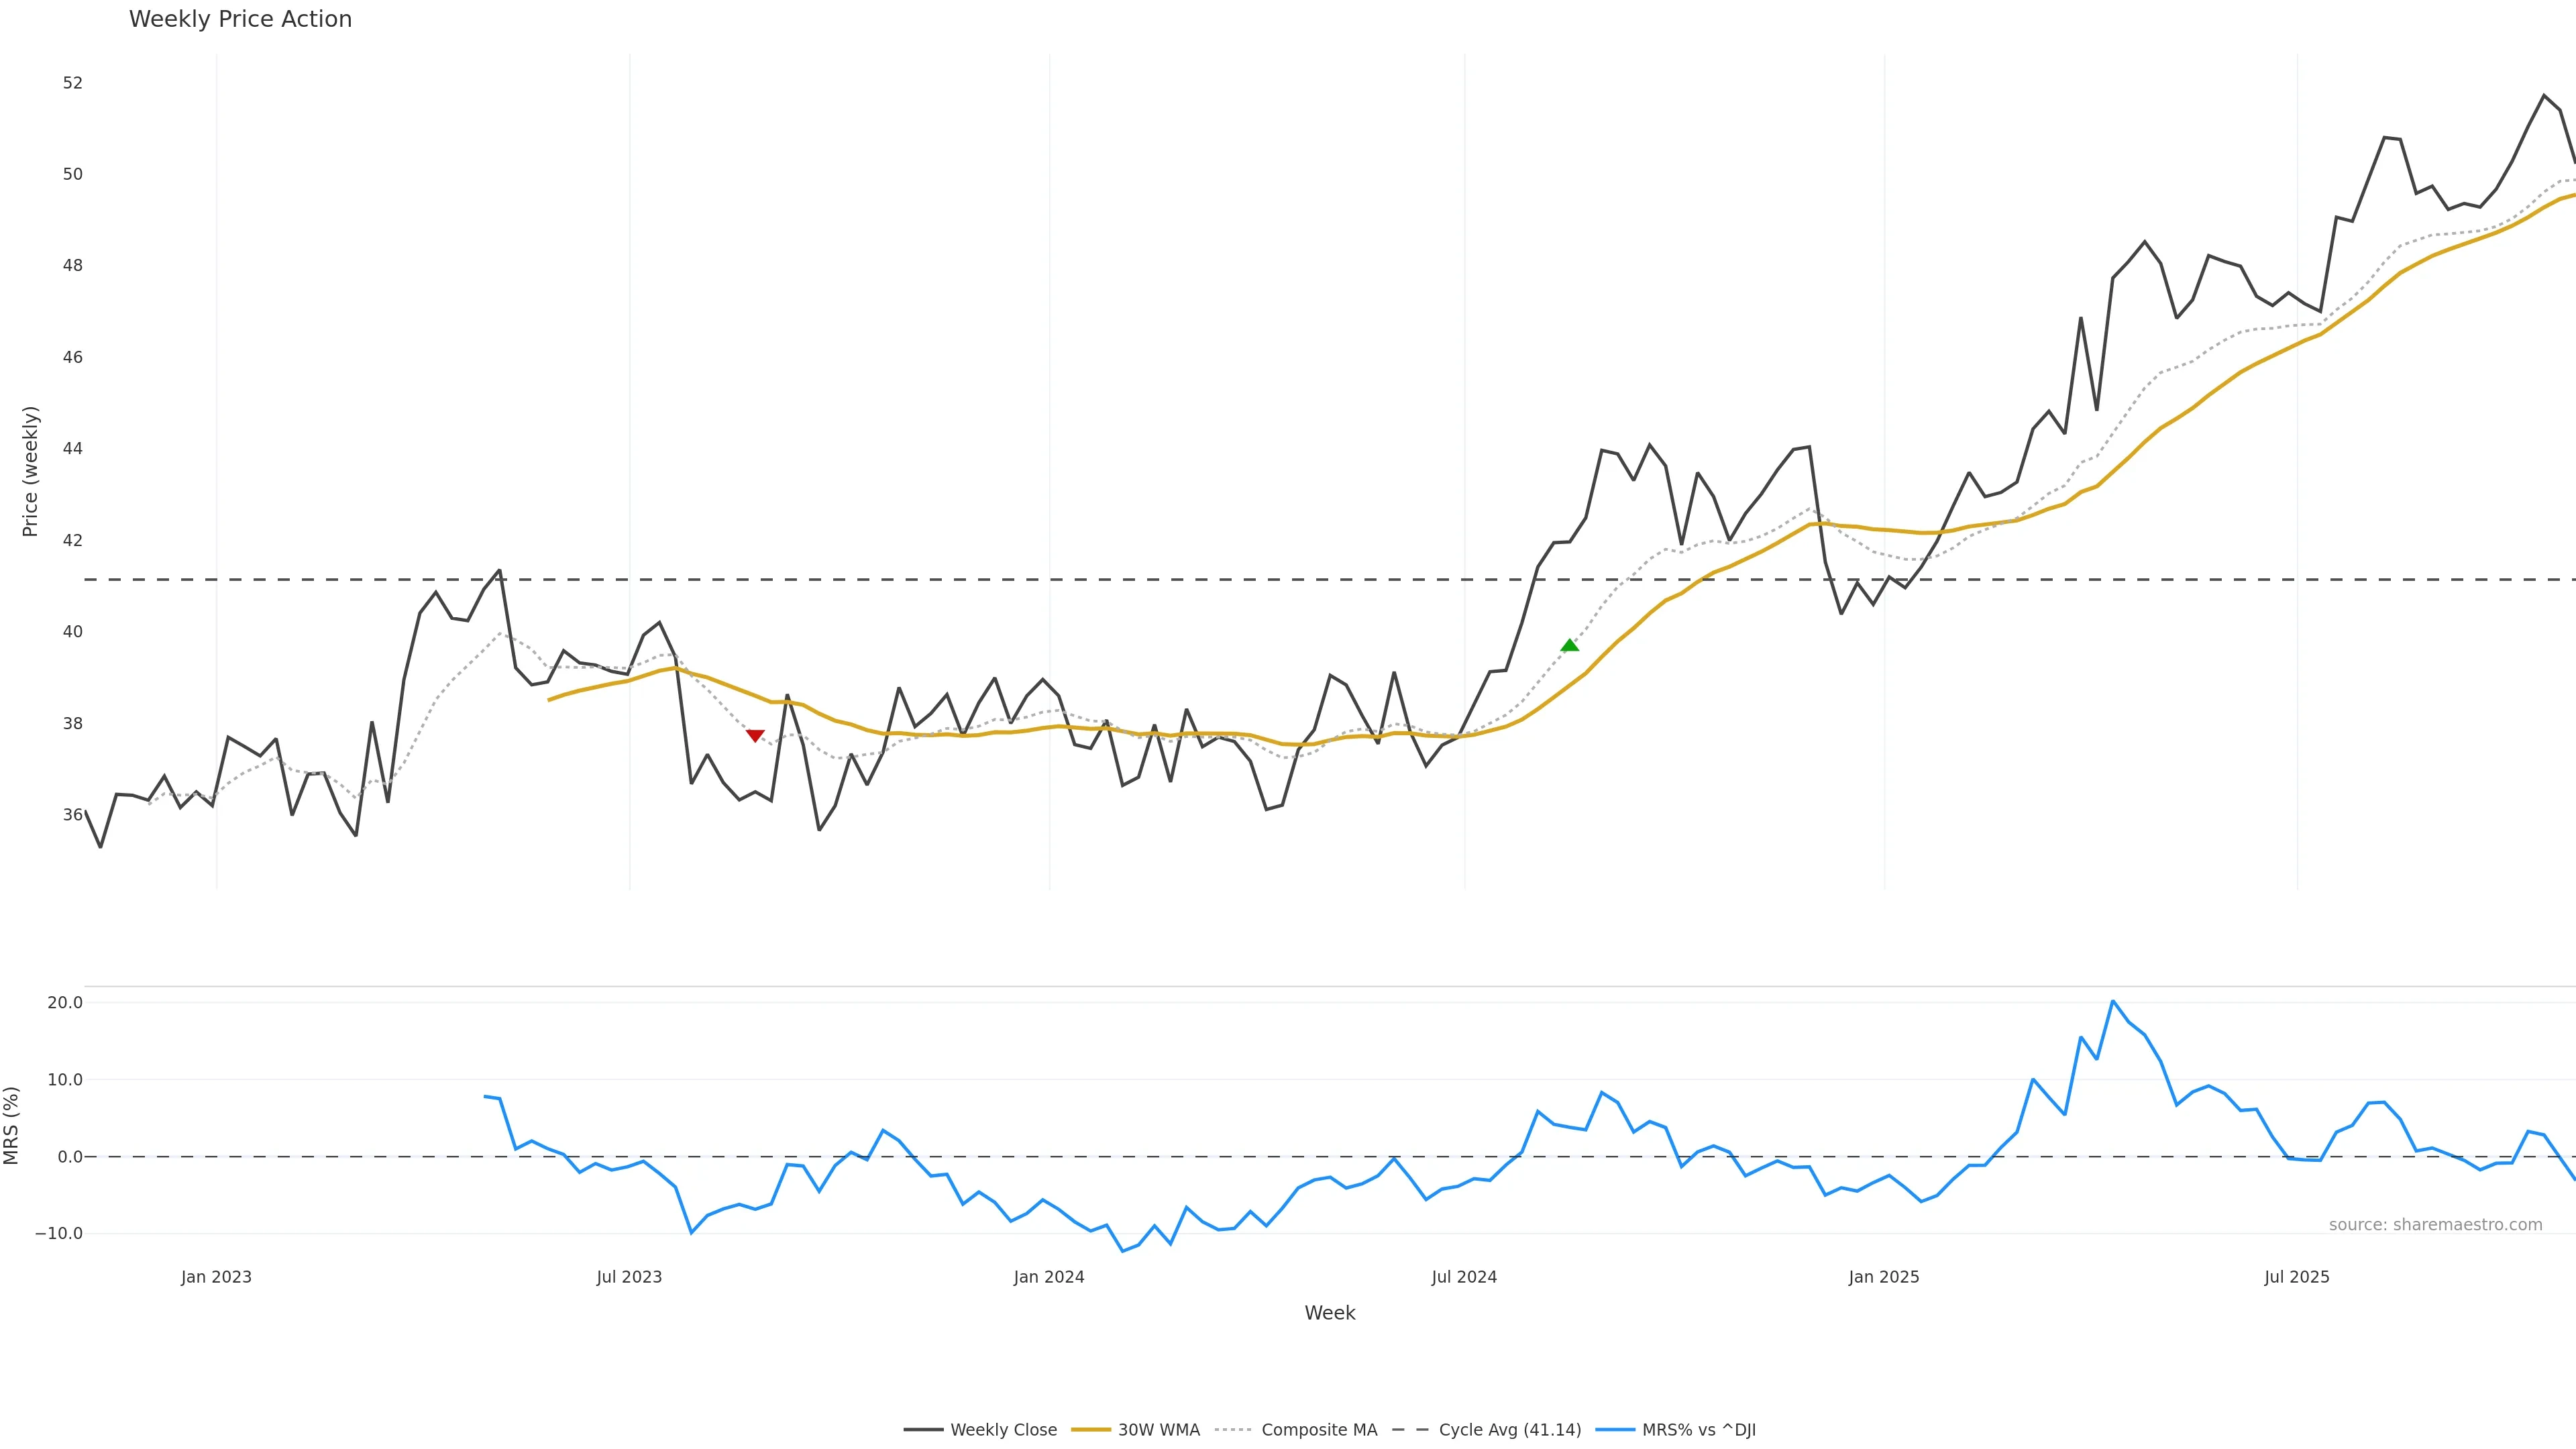Click the green up-triangle buy marker
Viewport: 2576px width, 1449px height.
(1569, 645)
